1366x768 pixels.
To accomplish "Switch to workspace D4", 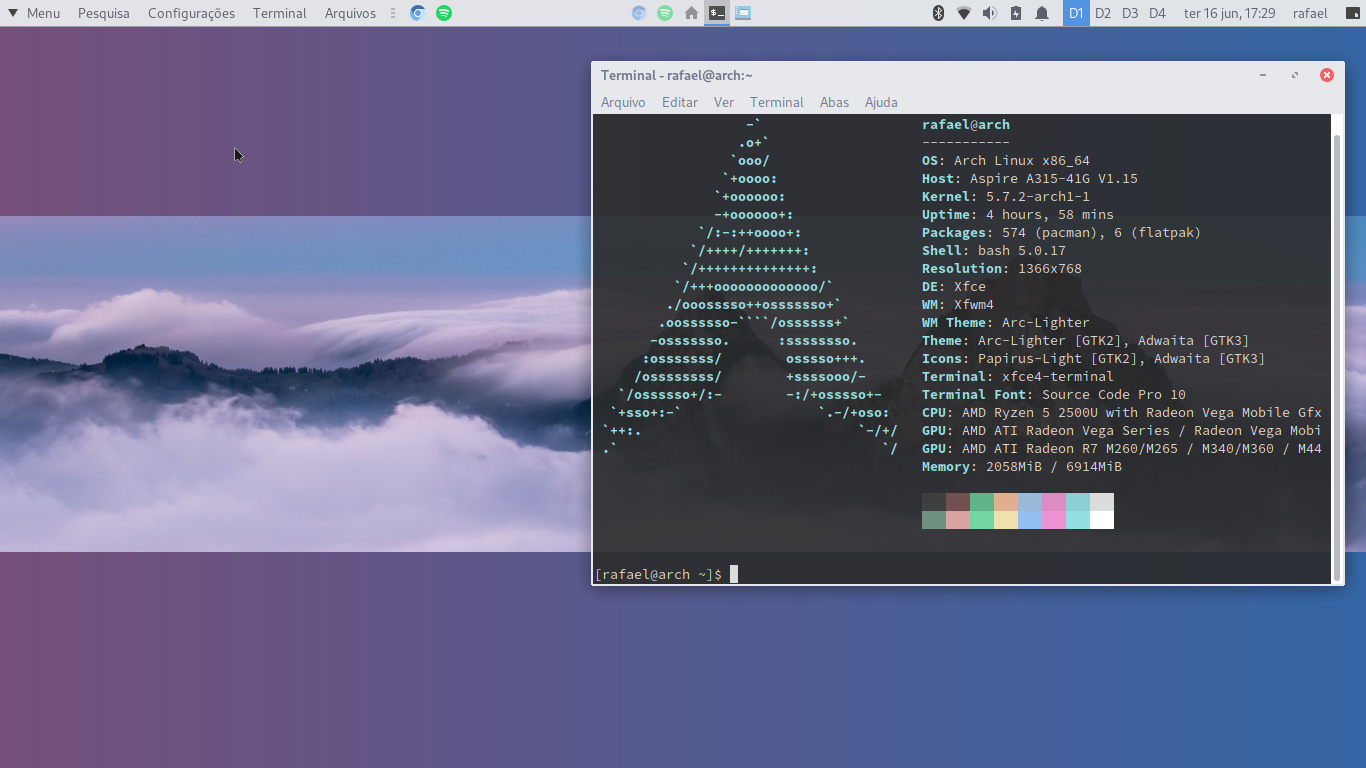I will pyautogui.click(x=1157, y=13).
